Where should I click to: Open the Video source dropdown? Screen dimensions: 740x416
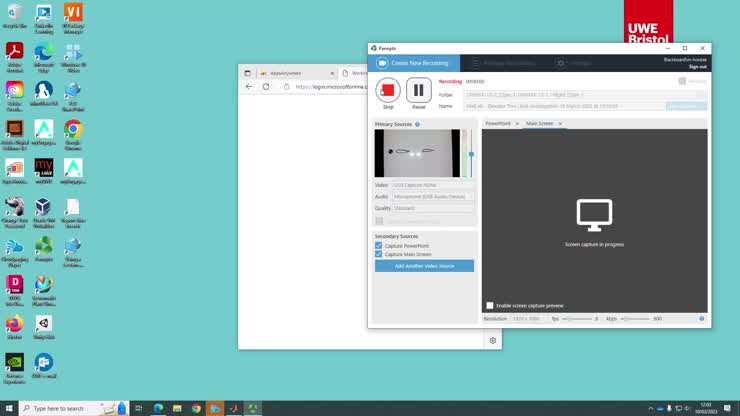click(432, 185)
